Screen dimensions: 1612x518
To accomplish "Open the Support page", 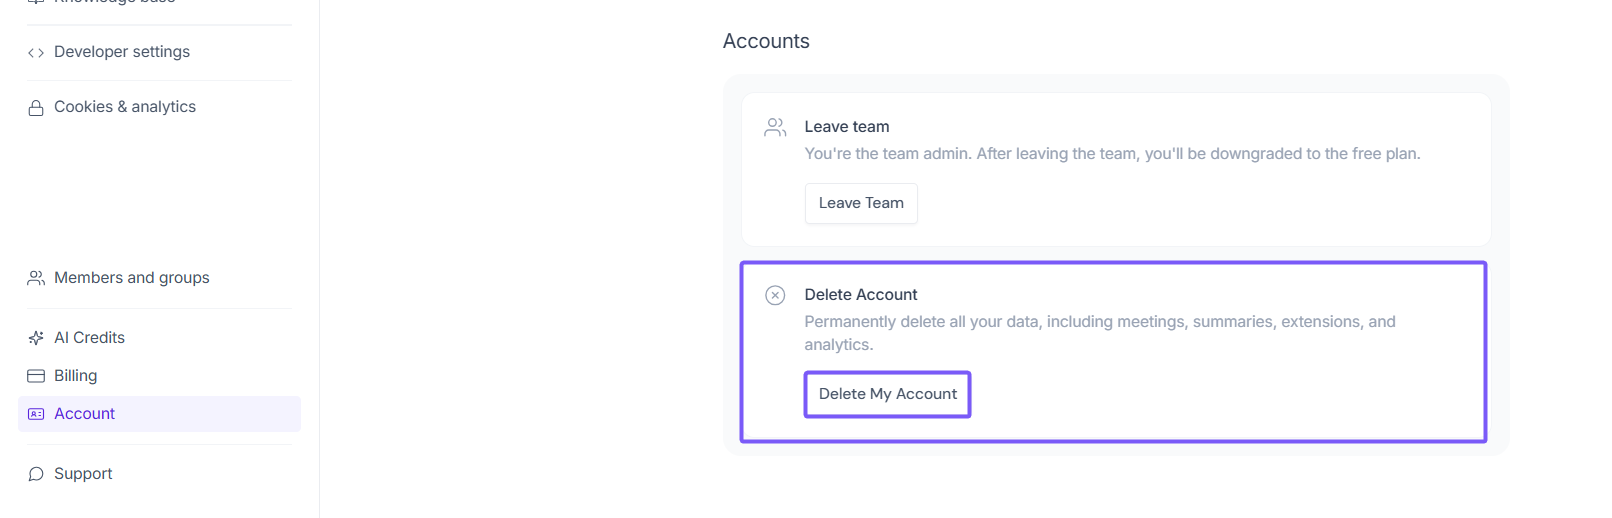I will 83,474.
